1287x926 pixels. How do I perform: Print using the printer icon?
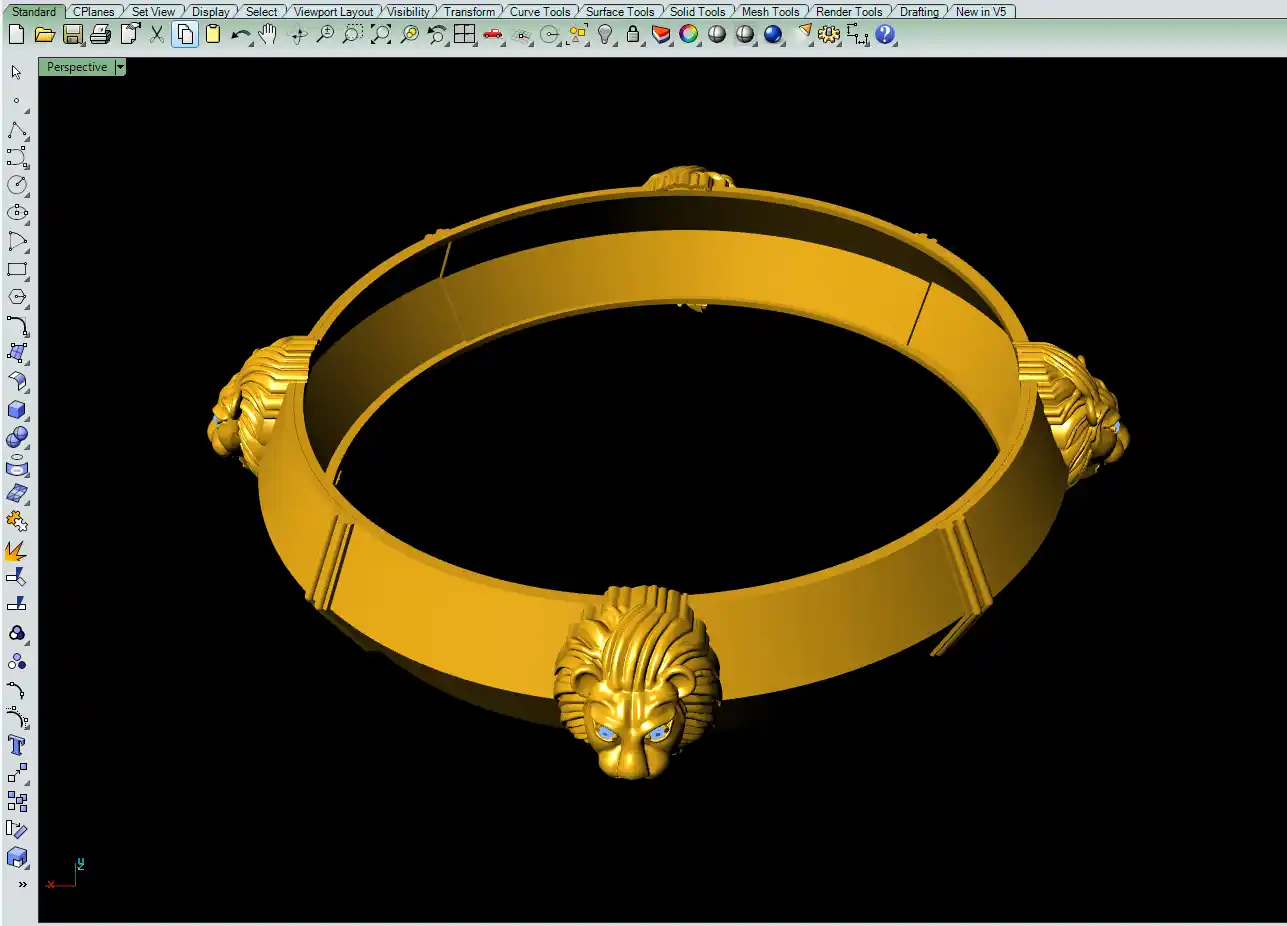click(100, 34)
